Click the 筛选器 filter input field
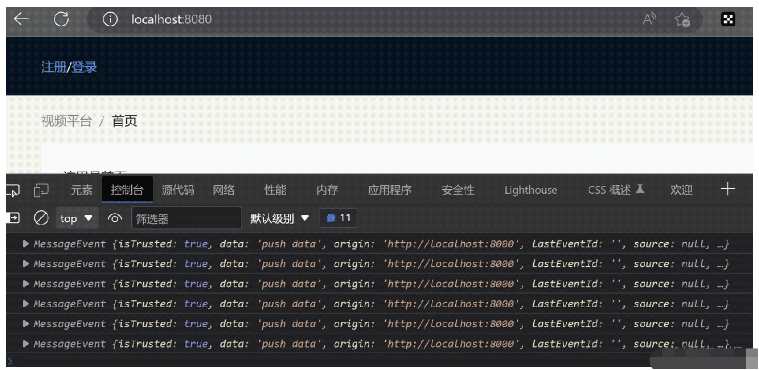 pos(186,218)
